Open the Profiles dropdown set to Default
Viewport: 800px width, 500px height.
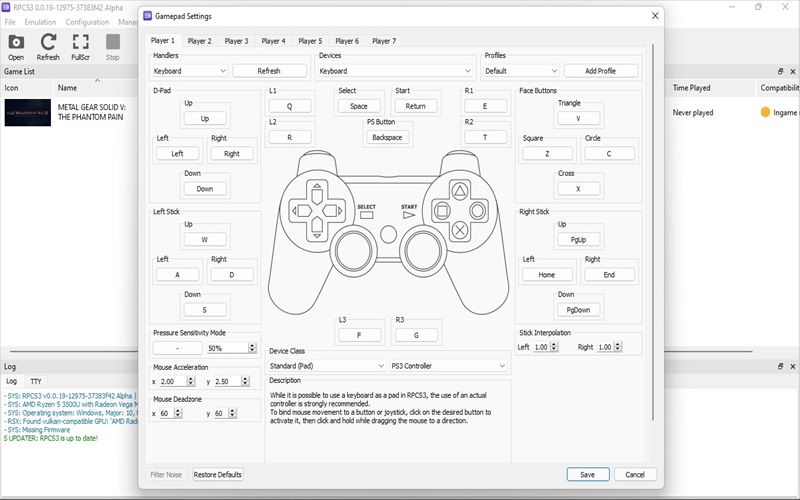pos(521,71)
